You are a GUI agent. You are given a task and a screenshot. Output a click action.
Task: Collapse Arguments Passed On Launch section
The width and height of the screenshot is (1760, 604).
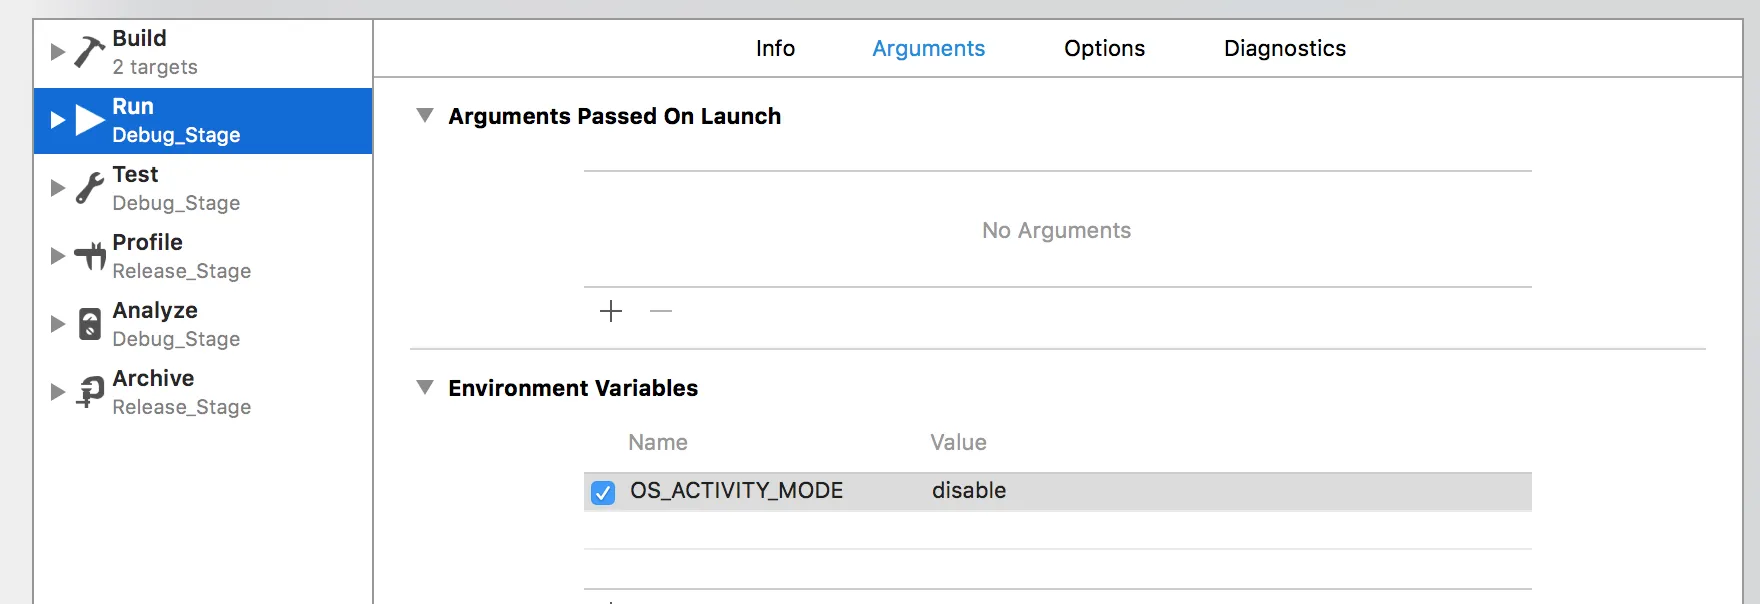point(425,116)
